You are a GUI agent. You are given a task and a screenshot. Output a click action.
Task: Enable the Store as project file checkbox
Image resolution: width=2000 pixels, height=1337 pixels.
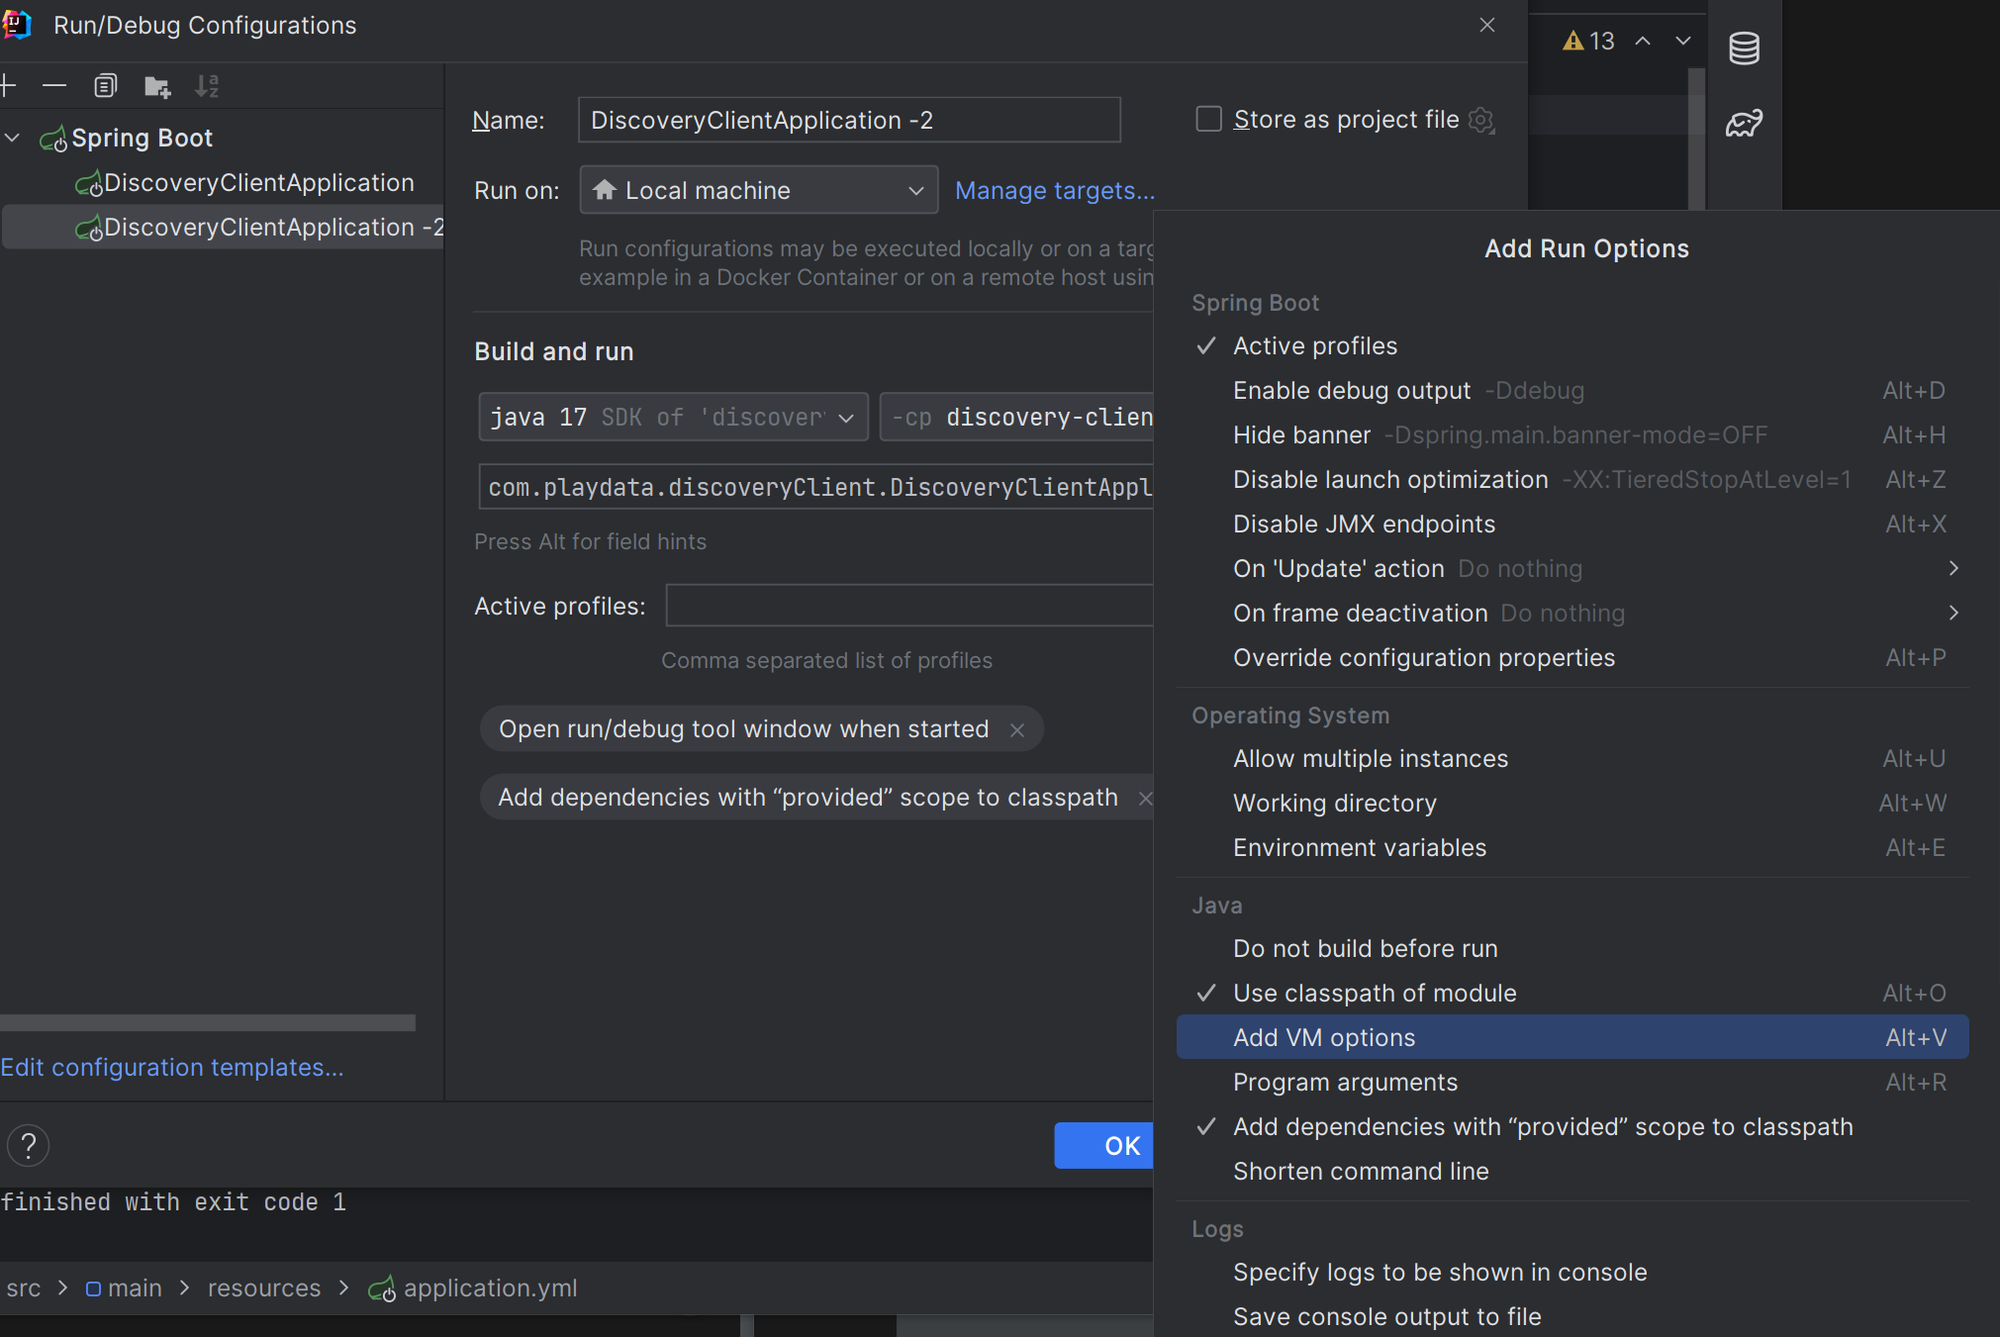[1208, 118]
